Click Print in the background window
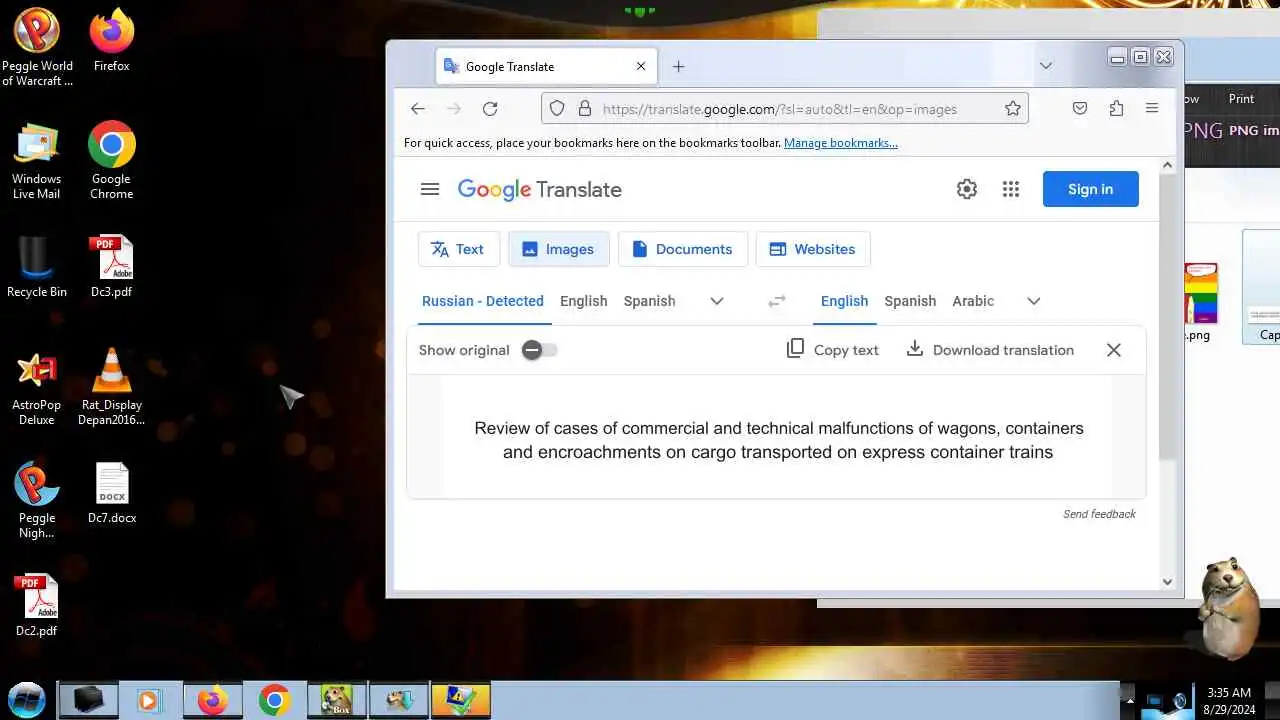 point(1241,99)
